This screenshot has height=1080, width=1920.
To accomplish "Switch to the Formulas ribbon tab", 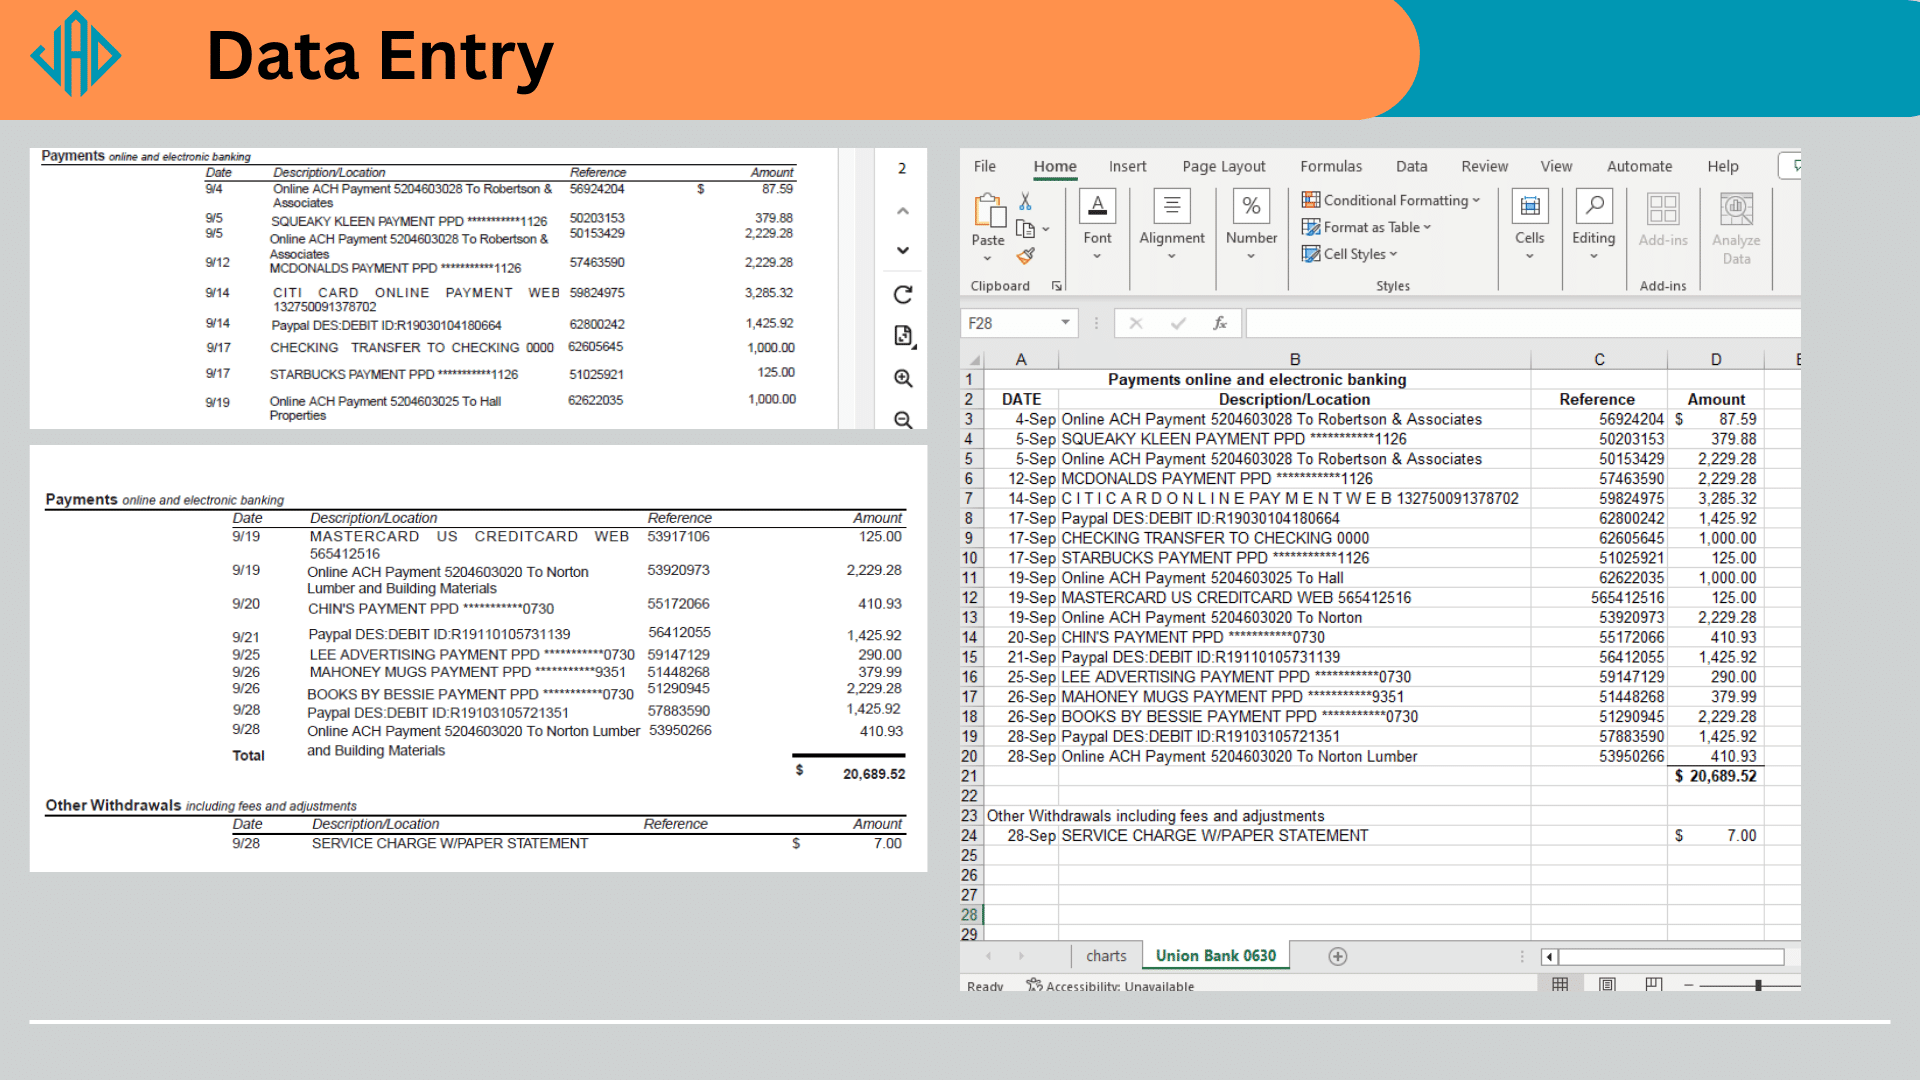I will pyautogui.click(x=1331, y=166).
